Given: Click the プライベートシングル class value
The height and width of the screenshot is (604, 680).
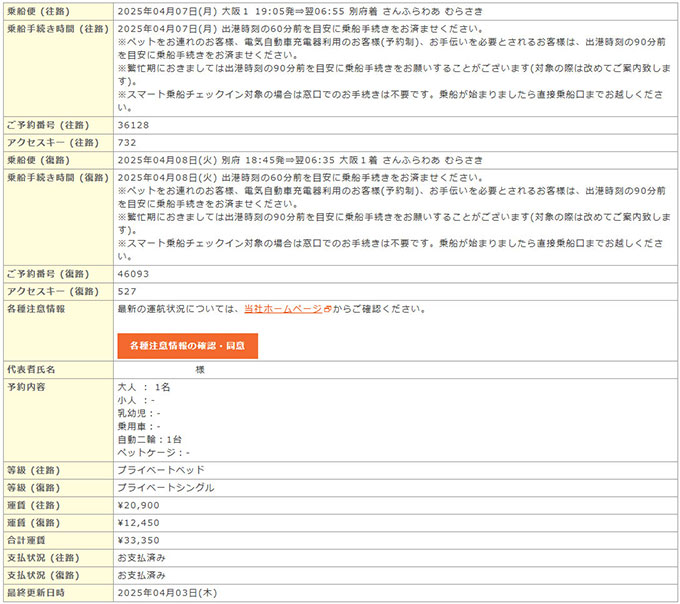Looking at the screenshot, I should [165, 488].
